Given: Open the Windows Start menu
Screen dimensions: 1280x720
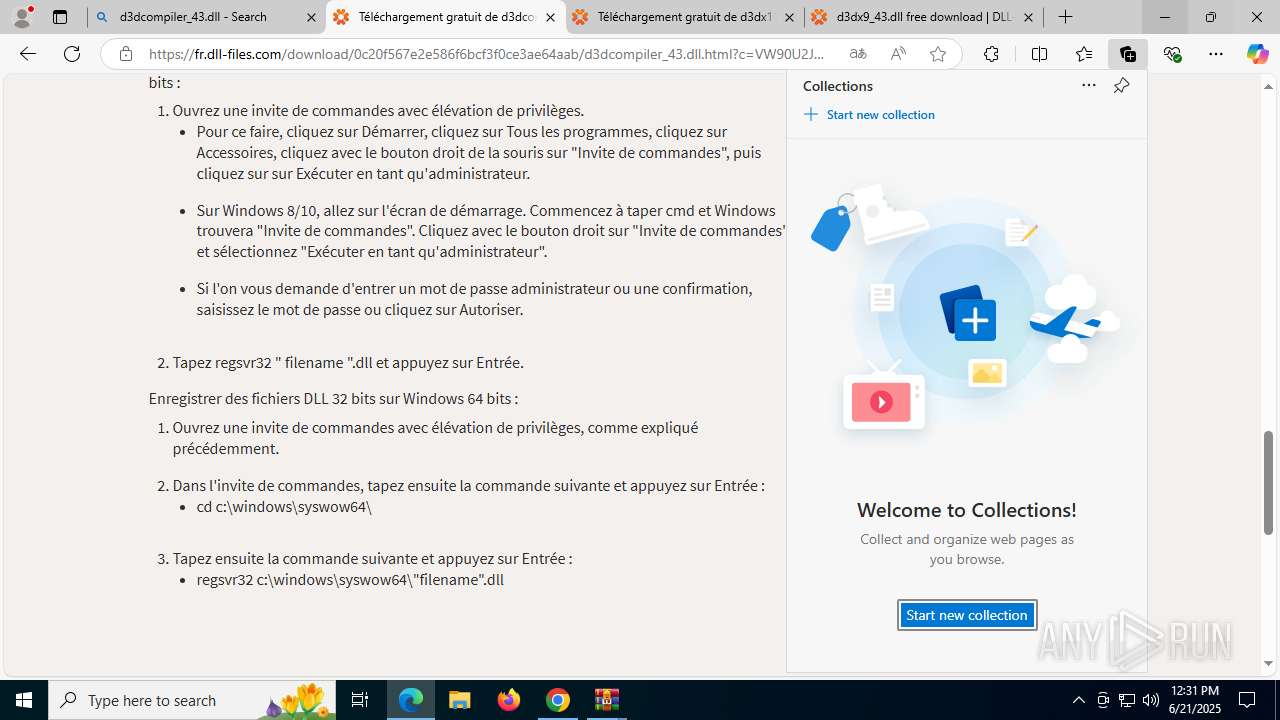Looking at the screenshot, I should (24, 700).
